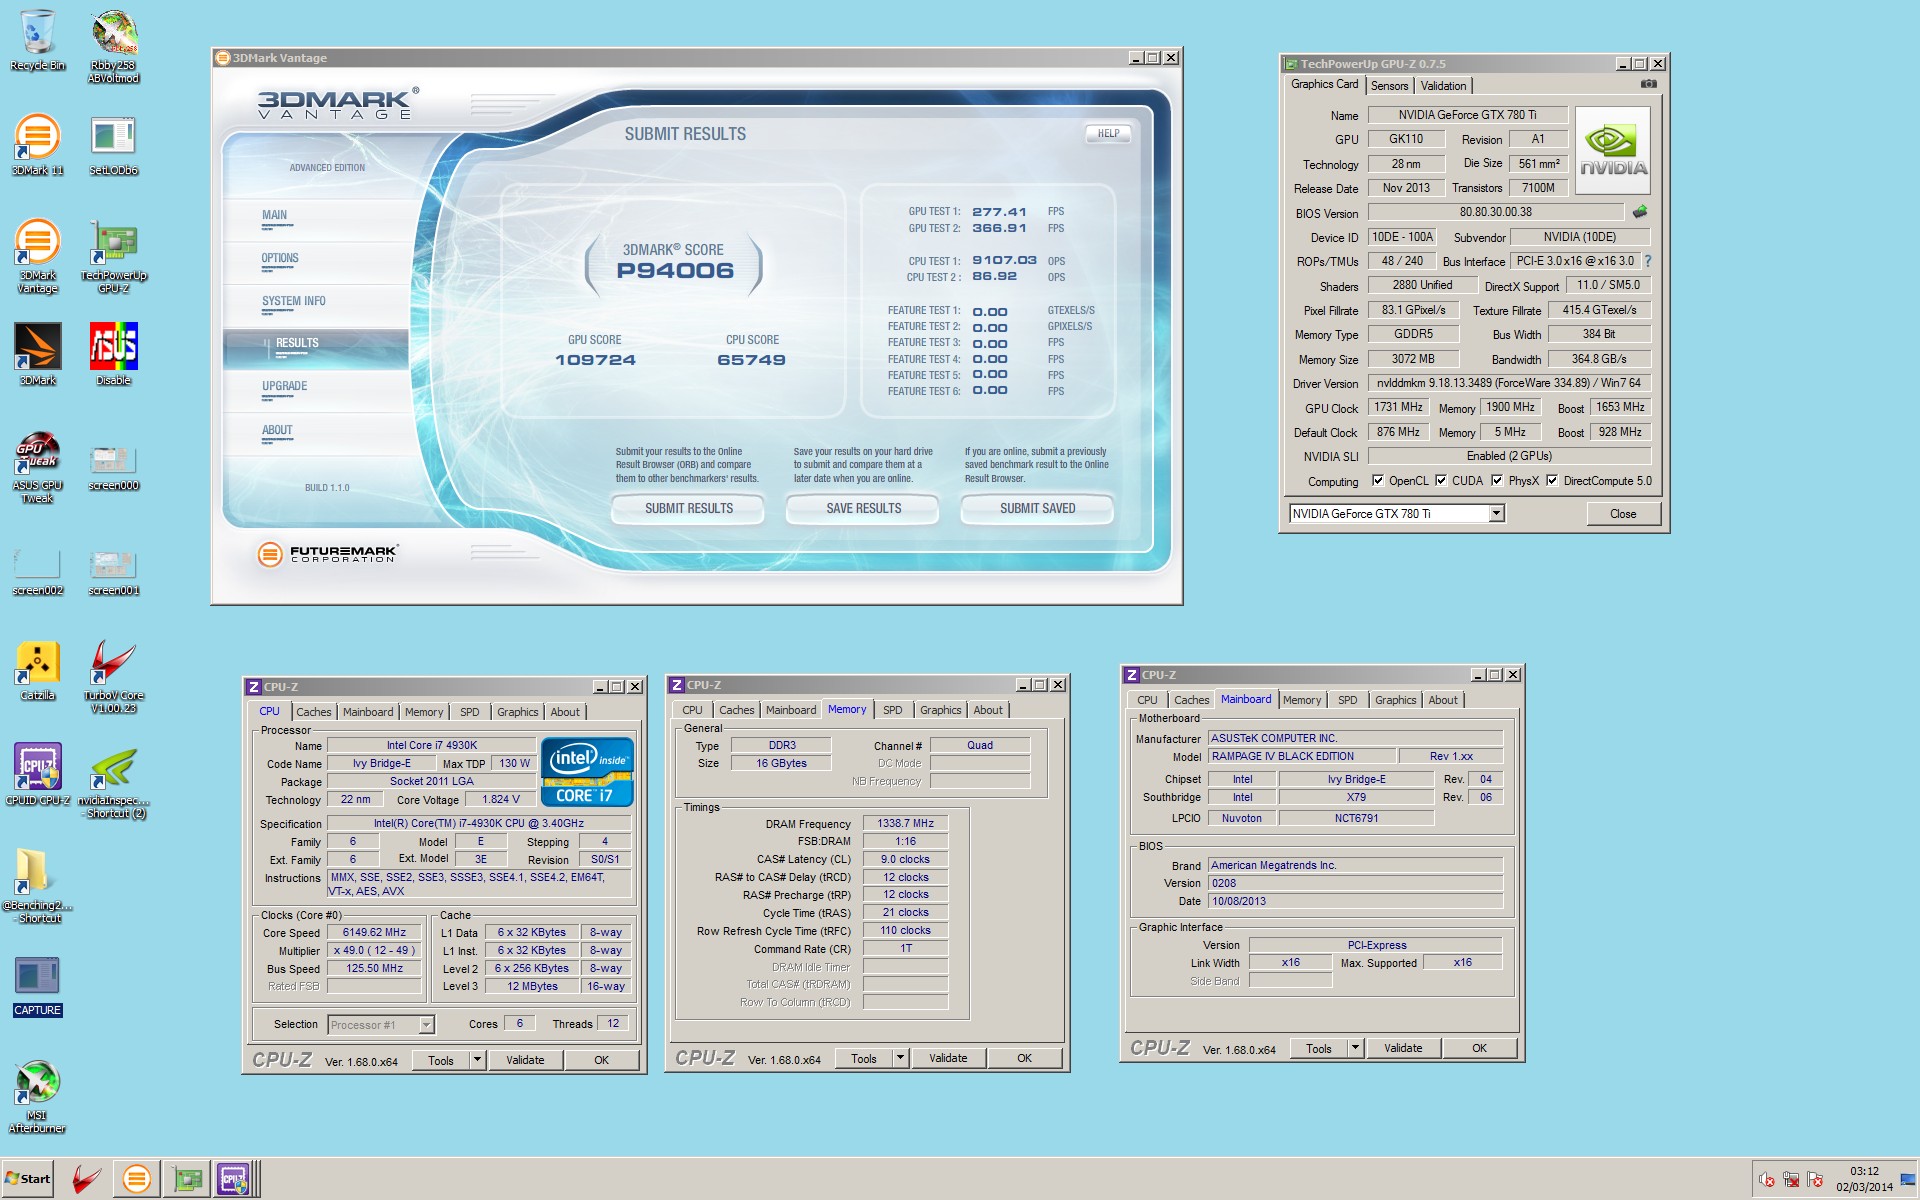The width and height of the screenshot is (1920, 1200).
Task: Open the Recycle Bin desktop icon
Action: (38, 40)
